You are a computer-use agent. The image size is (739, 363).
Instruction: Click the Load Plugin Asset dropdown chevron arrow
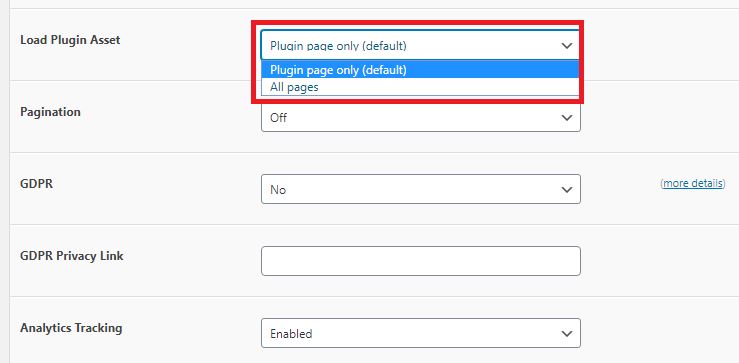coord(567,46)
